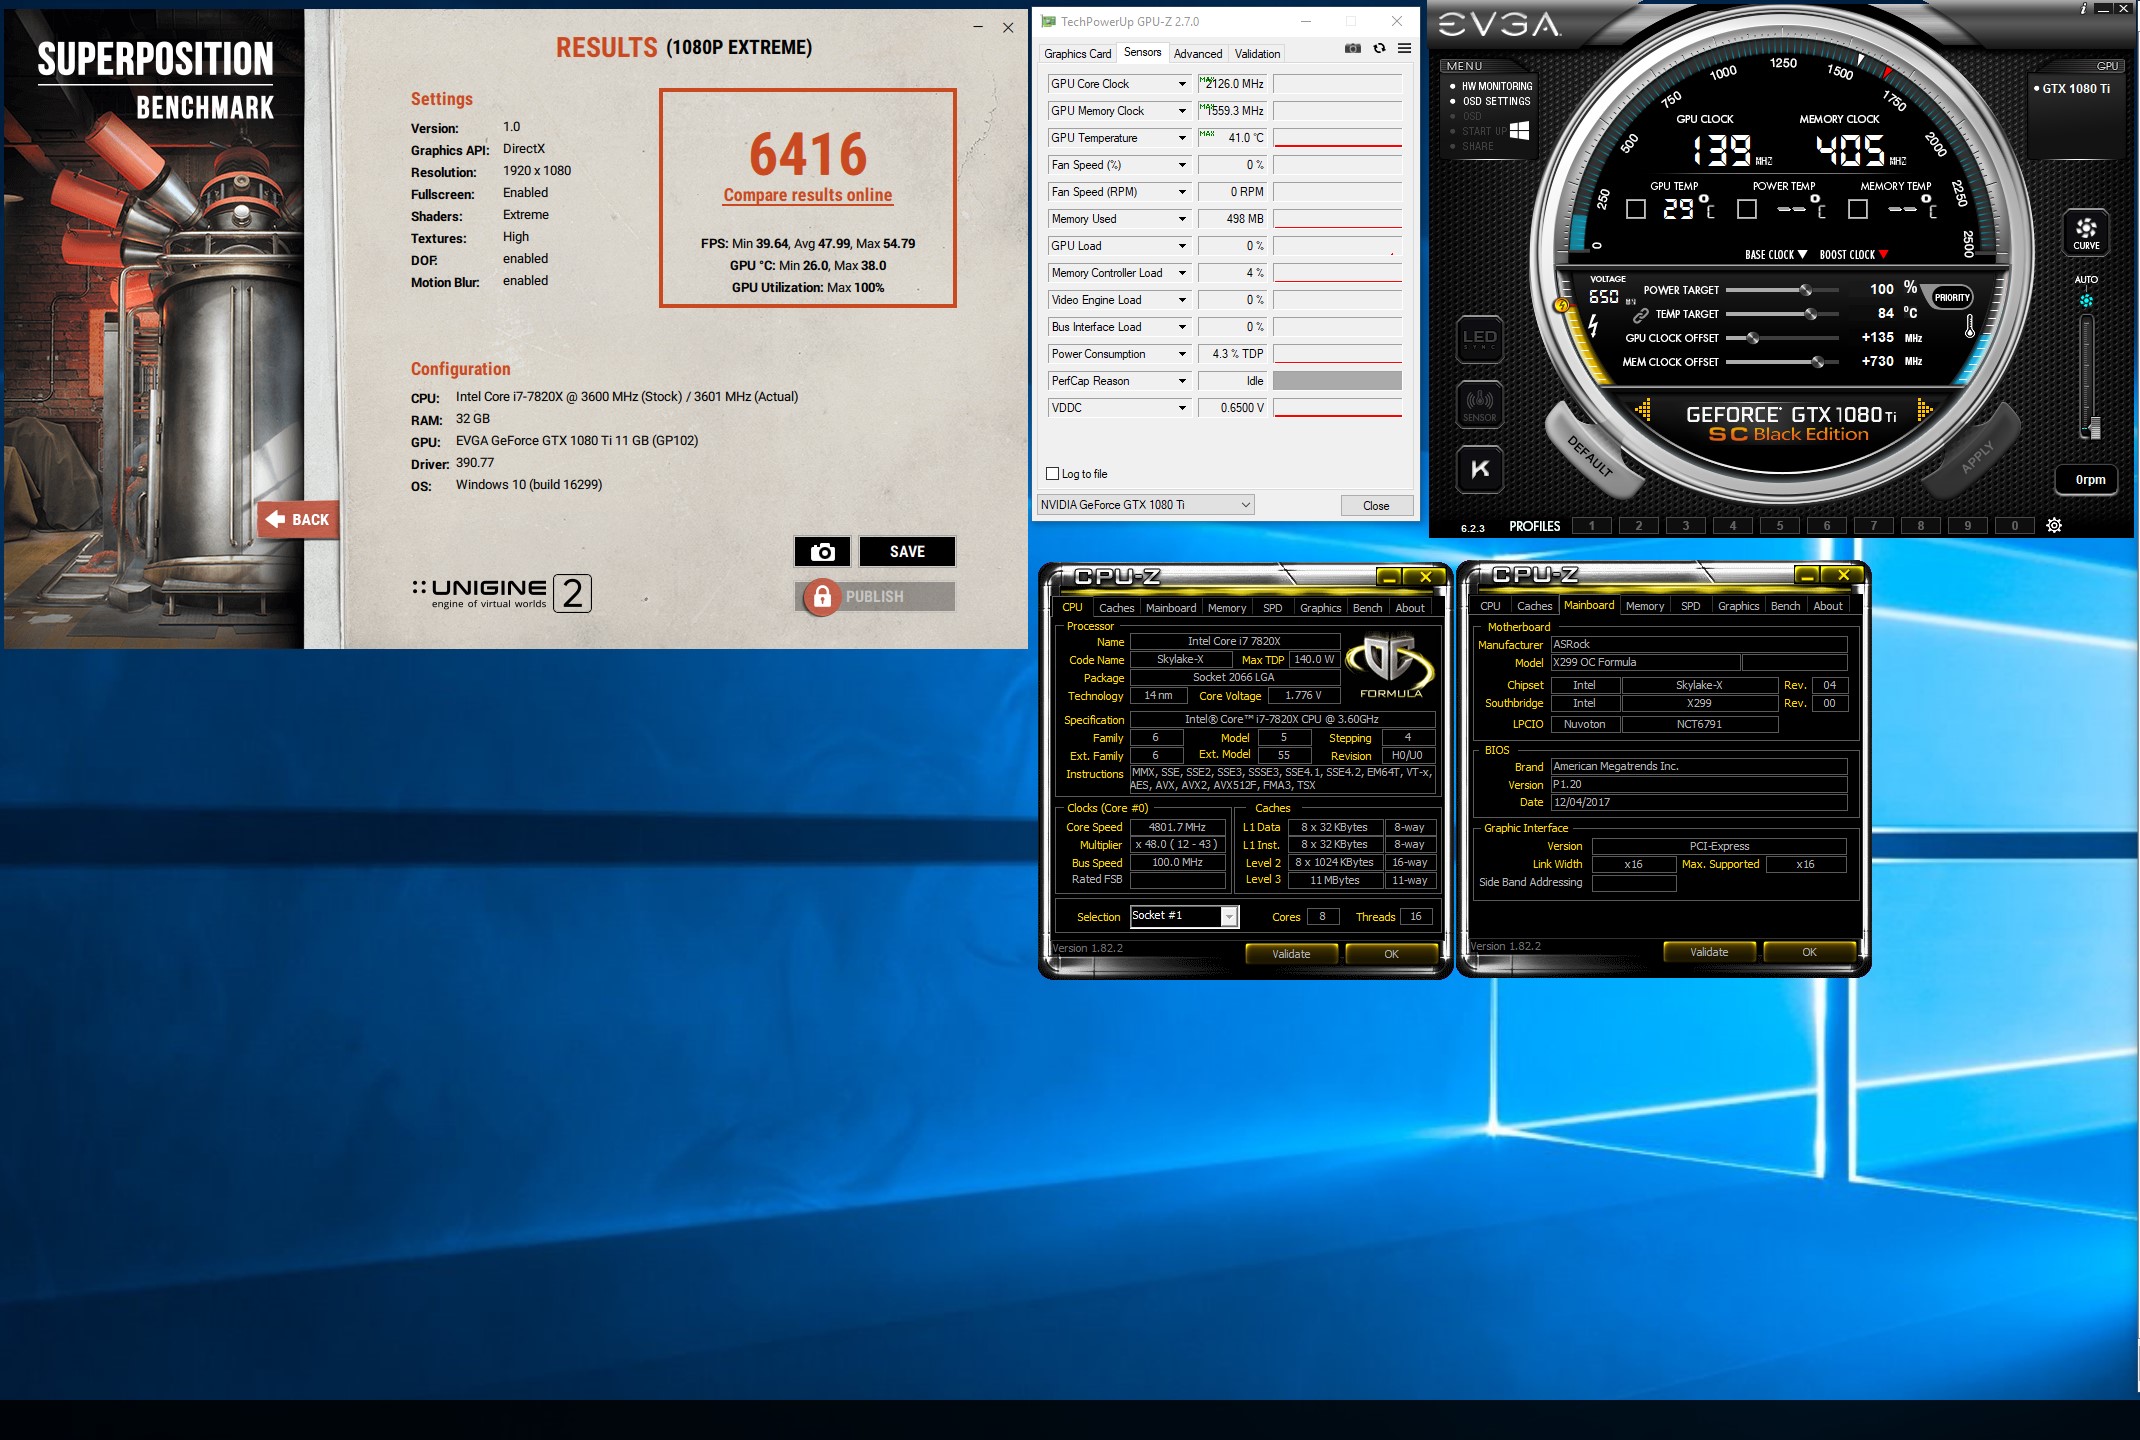Click the Boost Clock red marker triangle
The width and height of the screenshot is (2140, 1440).
pyautogui.click(x=1883, y=254)
